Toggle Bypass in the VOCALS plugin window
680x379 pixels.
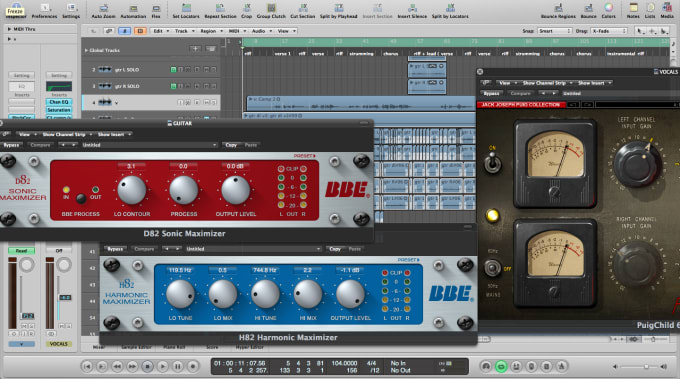pyautogui.click(x=491, y=93)
